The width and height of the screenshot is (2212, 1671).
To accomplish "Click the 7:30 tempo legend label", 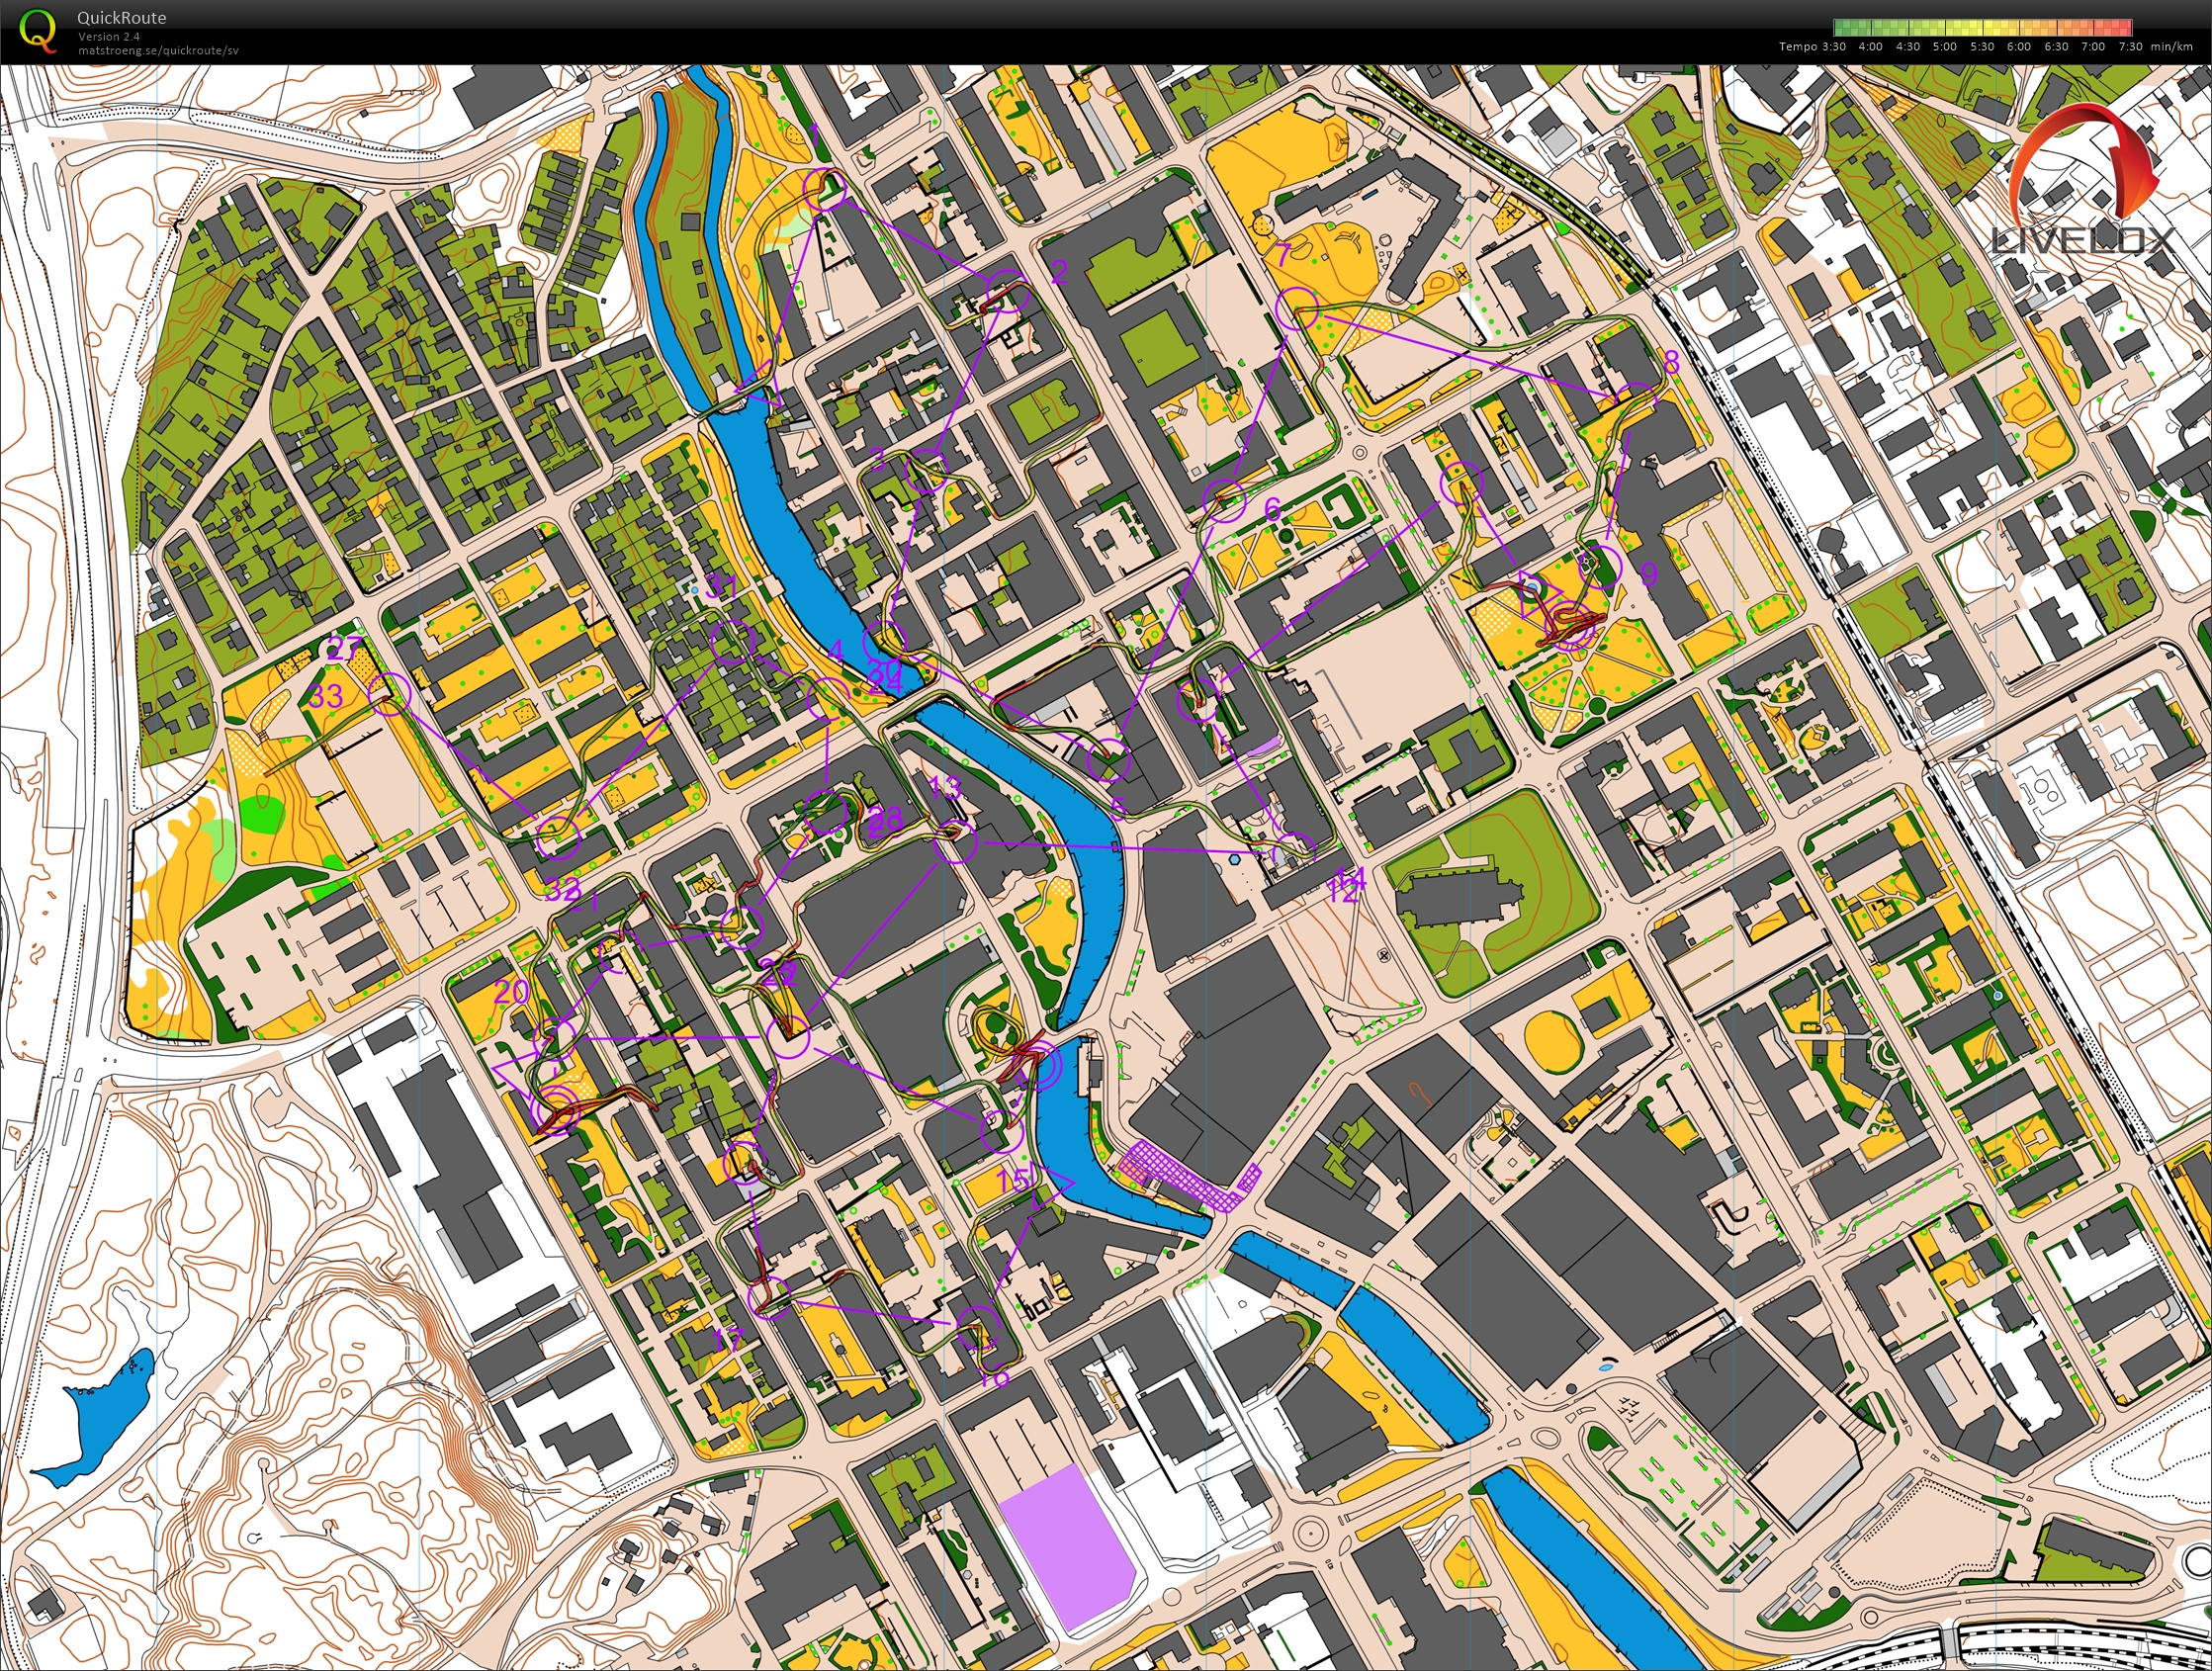I will tap(2131, 47).
